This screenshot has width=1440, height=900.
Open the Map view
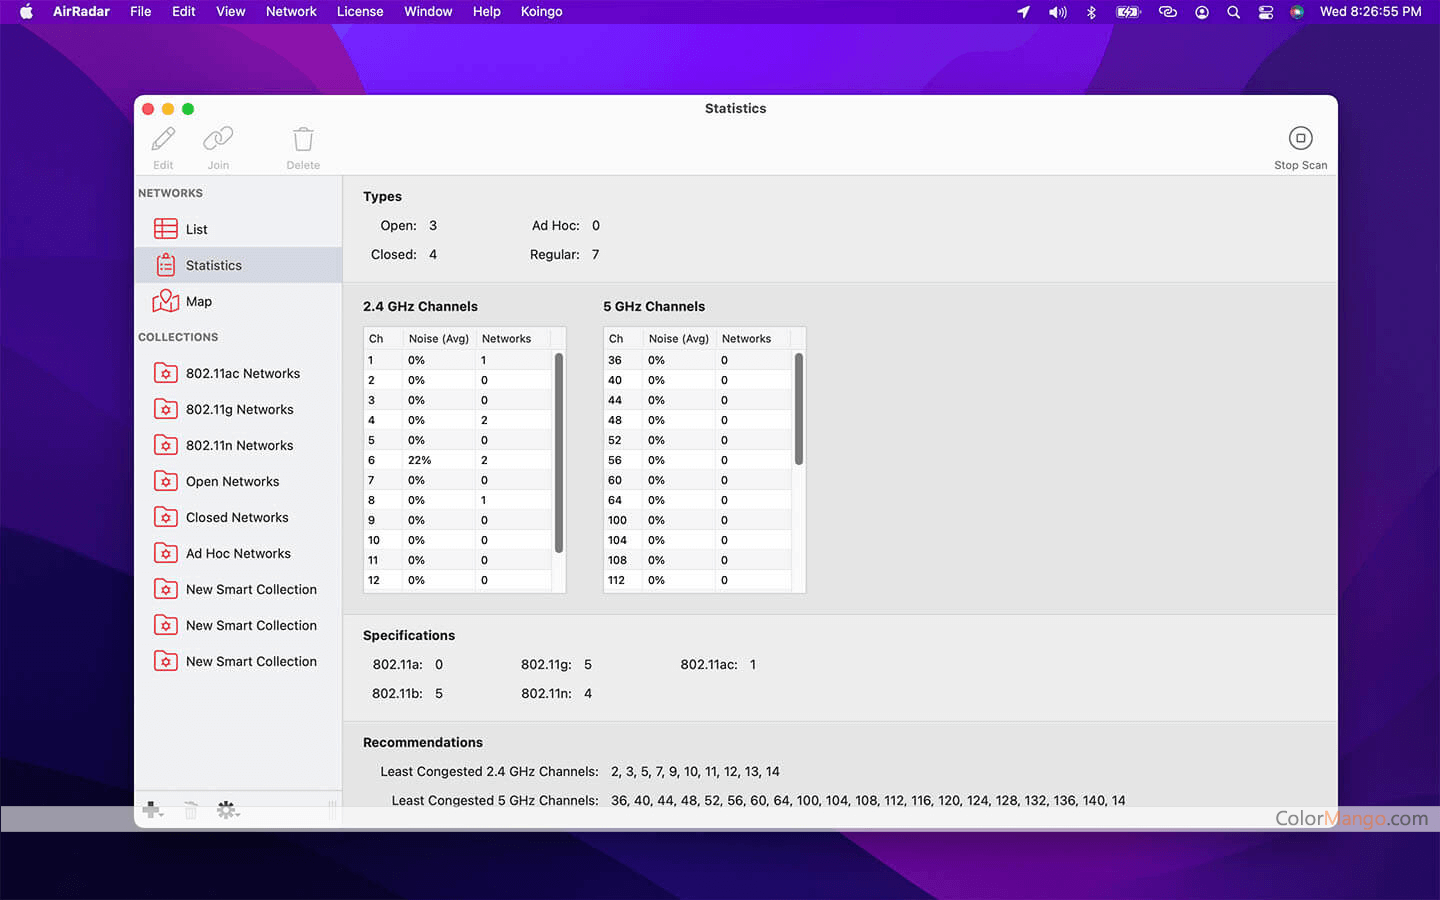click(198, 301)
